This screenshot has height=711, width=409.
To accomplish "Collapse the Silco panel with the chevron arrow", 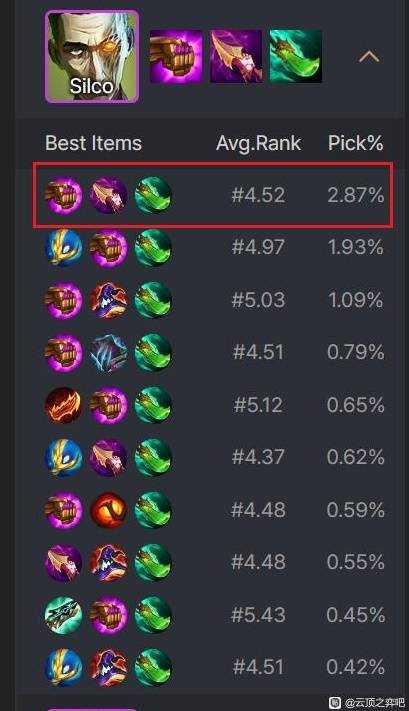I will pos(369,57).
